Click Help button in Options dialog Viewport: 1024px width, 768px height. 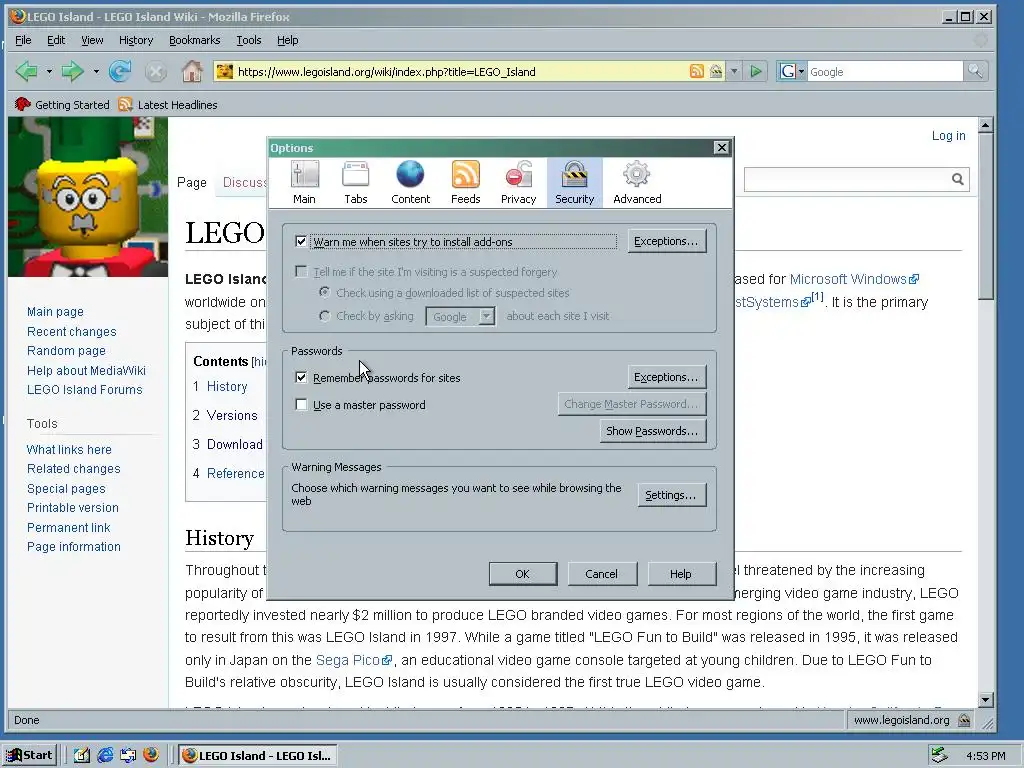pos(680,573)
